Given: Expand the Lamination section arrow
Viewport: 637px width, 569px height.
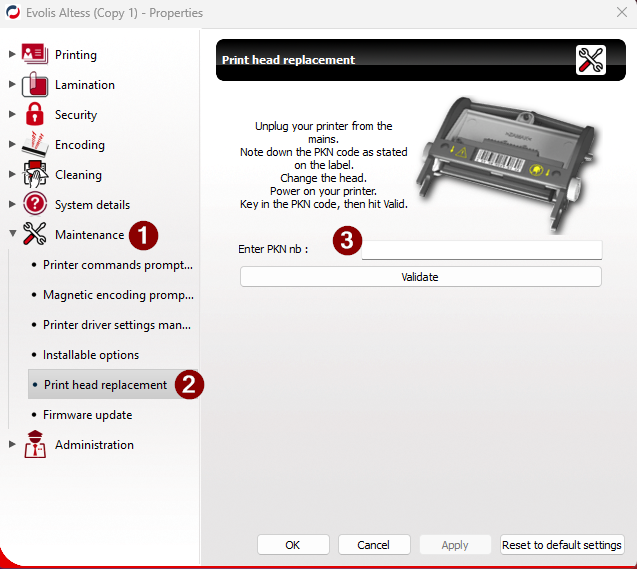Looking at the screenshot, I should [12, 84].
